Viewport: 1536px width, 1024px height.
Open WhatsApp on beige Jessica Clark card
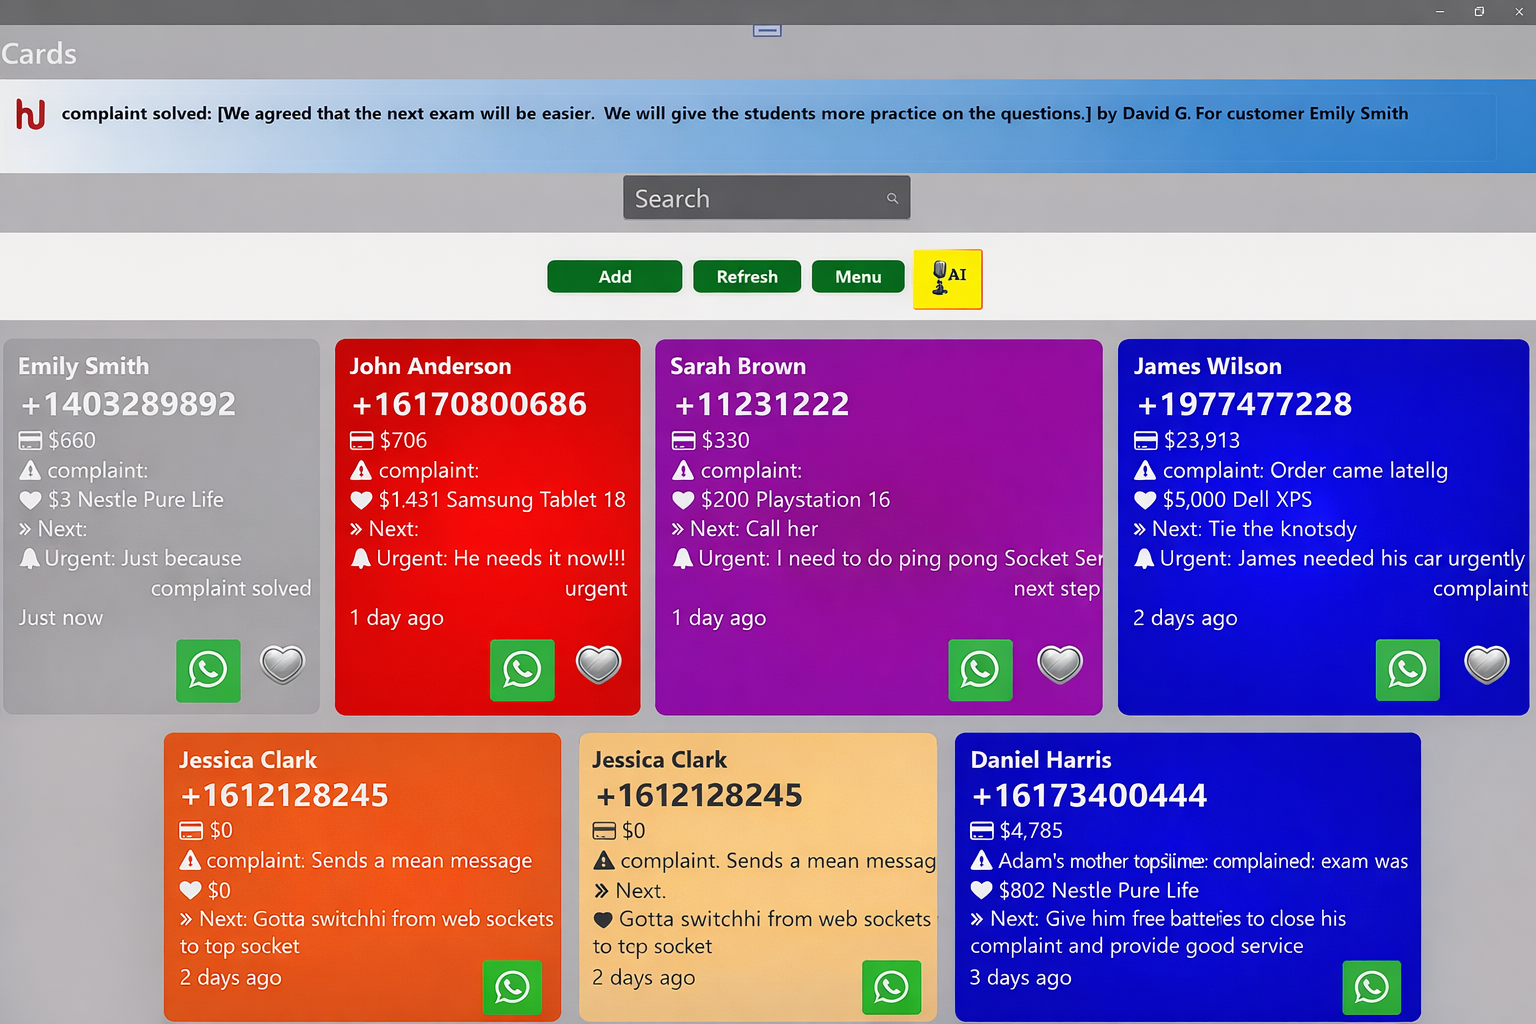point(891,987)
